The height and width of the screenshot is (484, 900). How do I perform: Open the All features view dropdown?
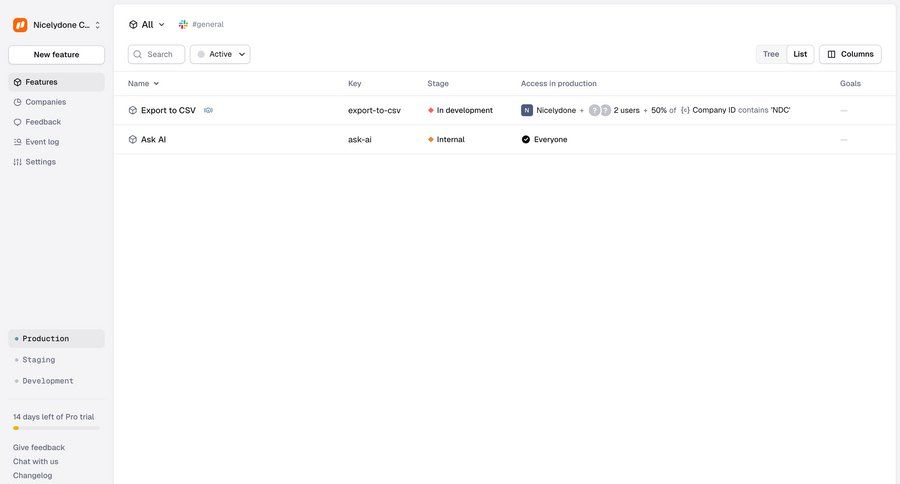pyautogui.click(x=147, y=25)
